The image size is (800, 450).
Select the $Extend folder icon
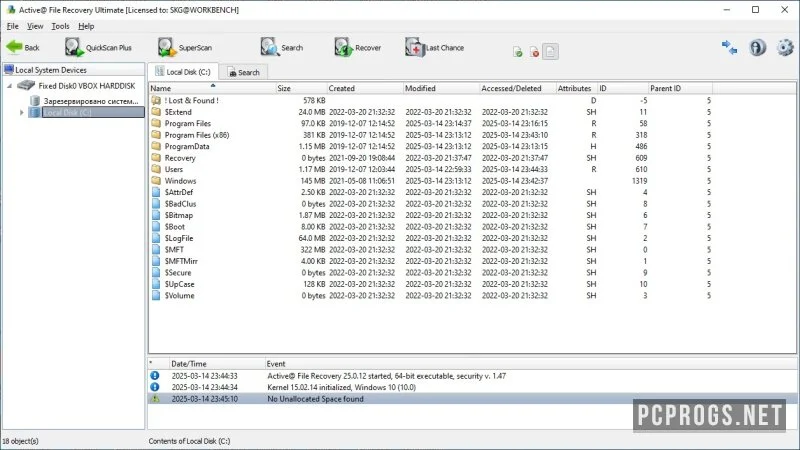coord(156,112)
